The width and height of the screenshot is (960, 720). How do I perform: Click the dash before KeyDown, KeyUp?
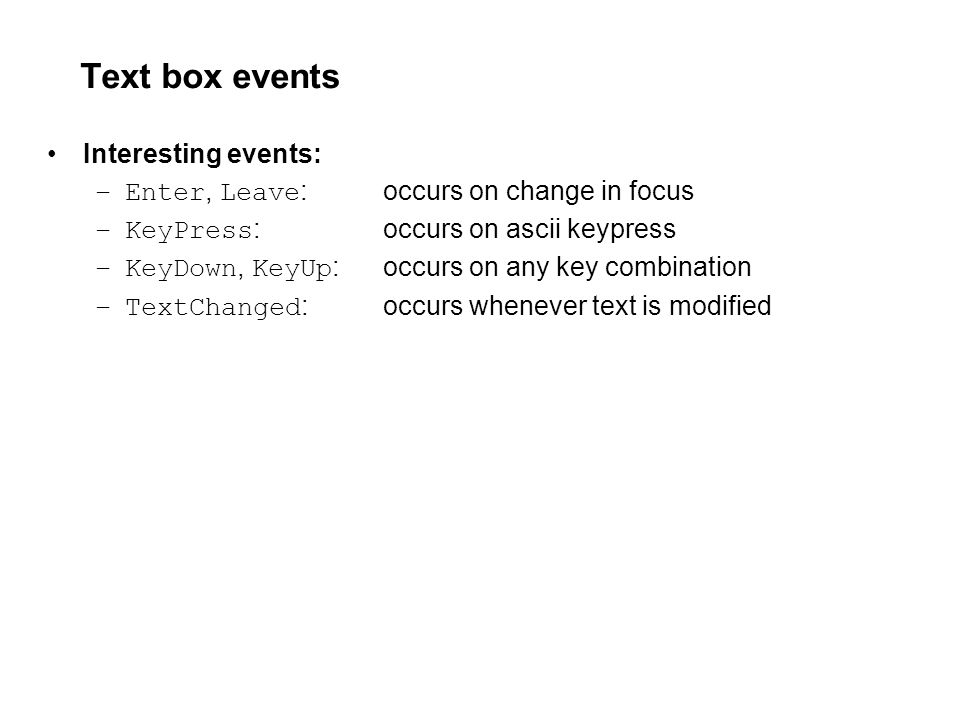pyautogui.click(x=103, y=268)
